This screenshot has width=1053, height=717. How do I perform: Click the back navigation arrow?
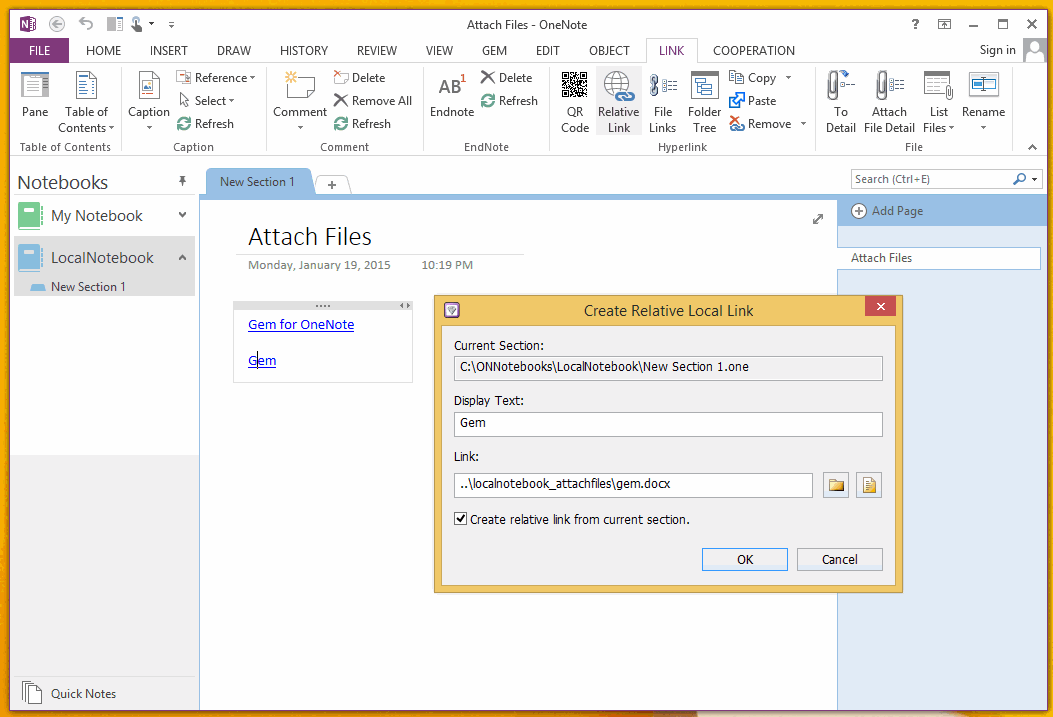tap(57, 25)
